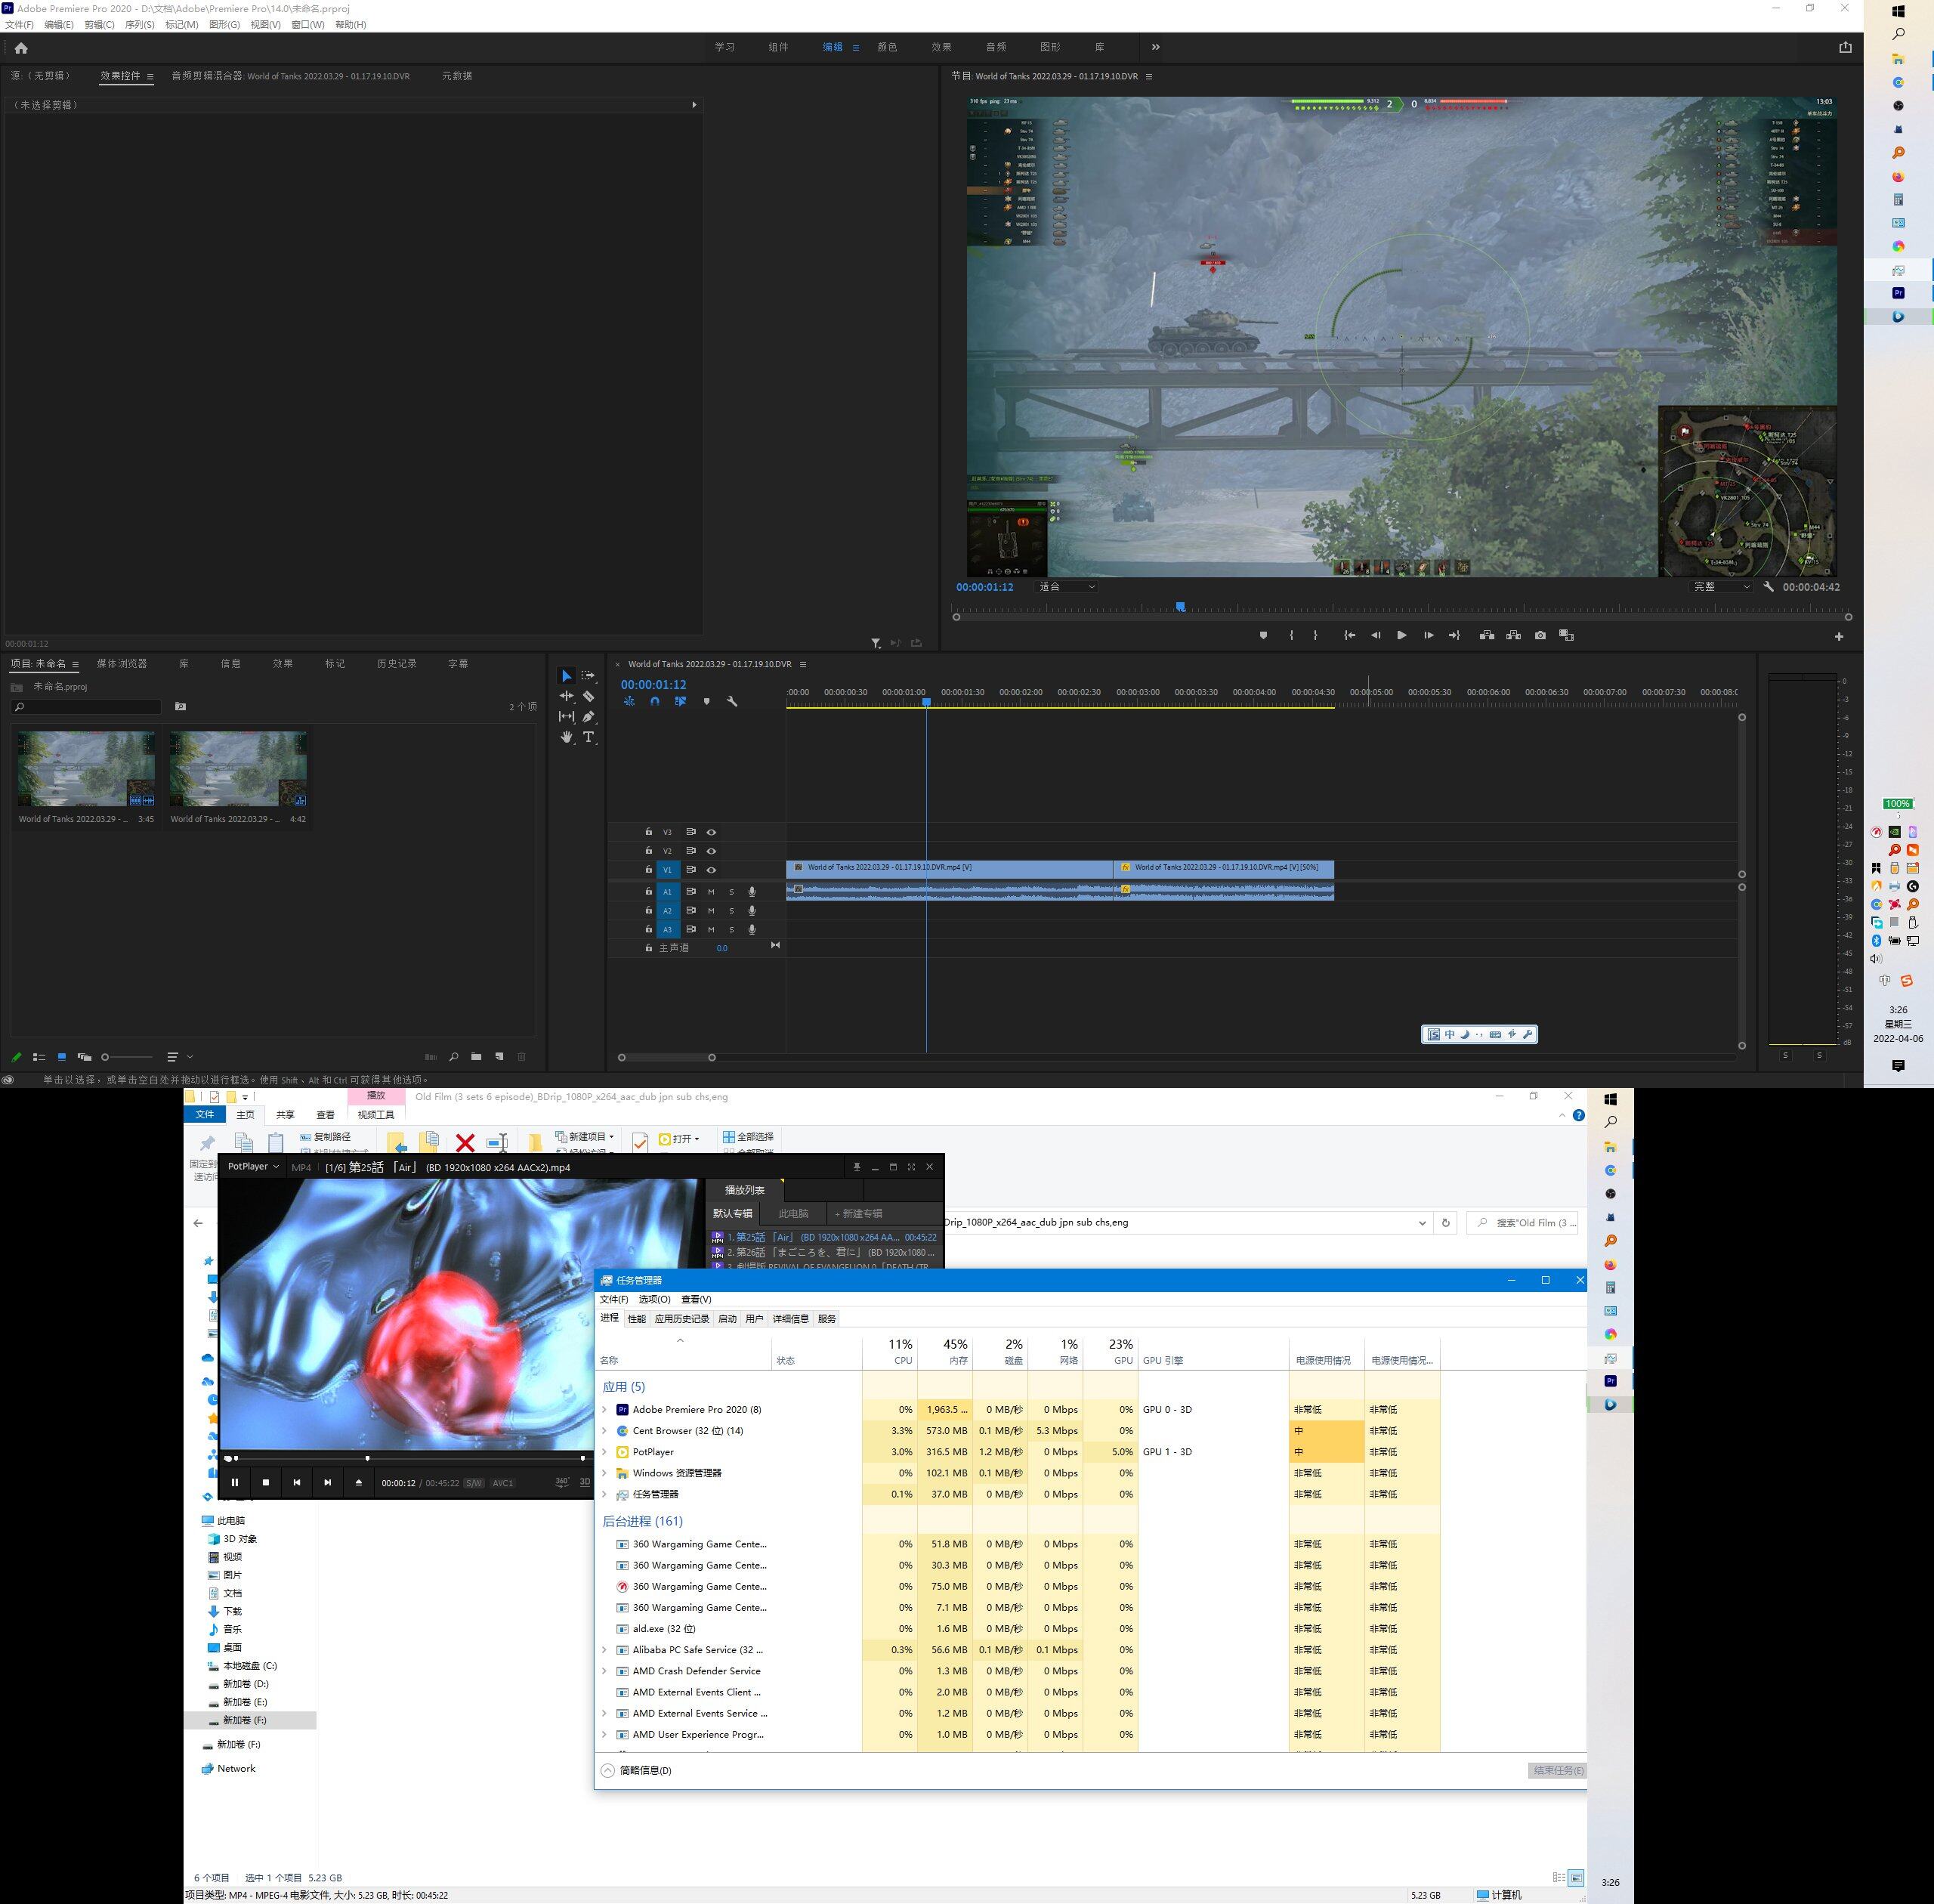Viewport: 1934px width, 1904px height.
Task: Solo audio track A2
Action: click(731, 911)
